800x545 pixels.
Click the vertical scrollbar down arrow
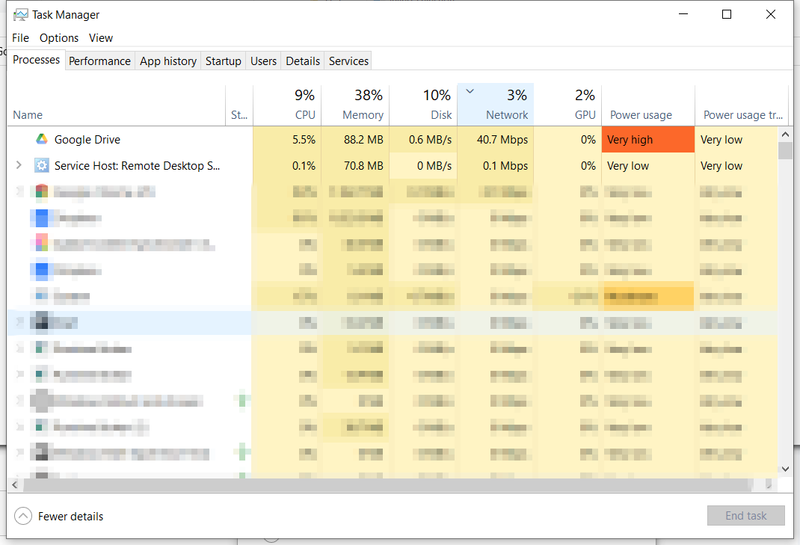[x=785, y=469]
